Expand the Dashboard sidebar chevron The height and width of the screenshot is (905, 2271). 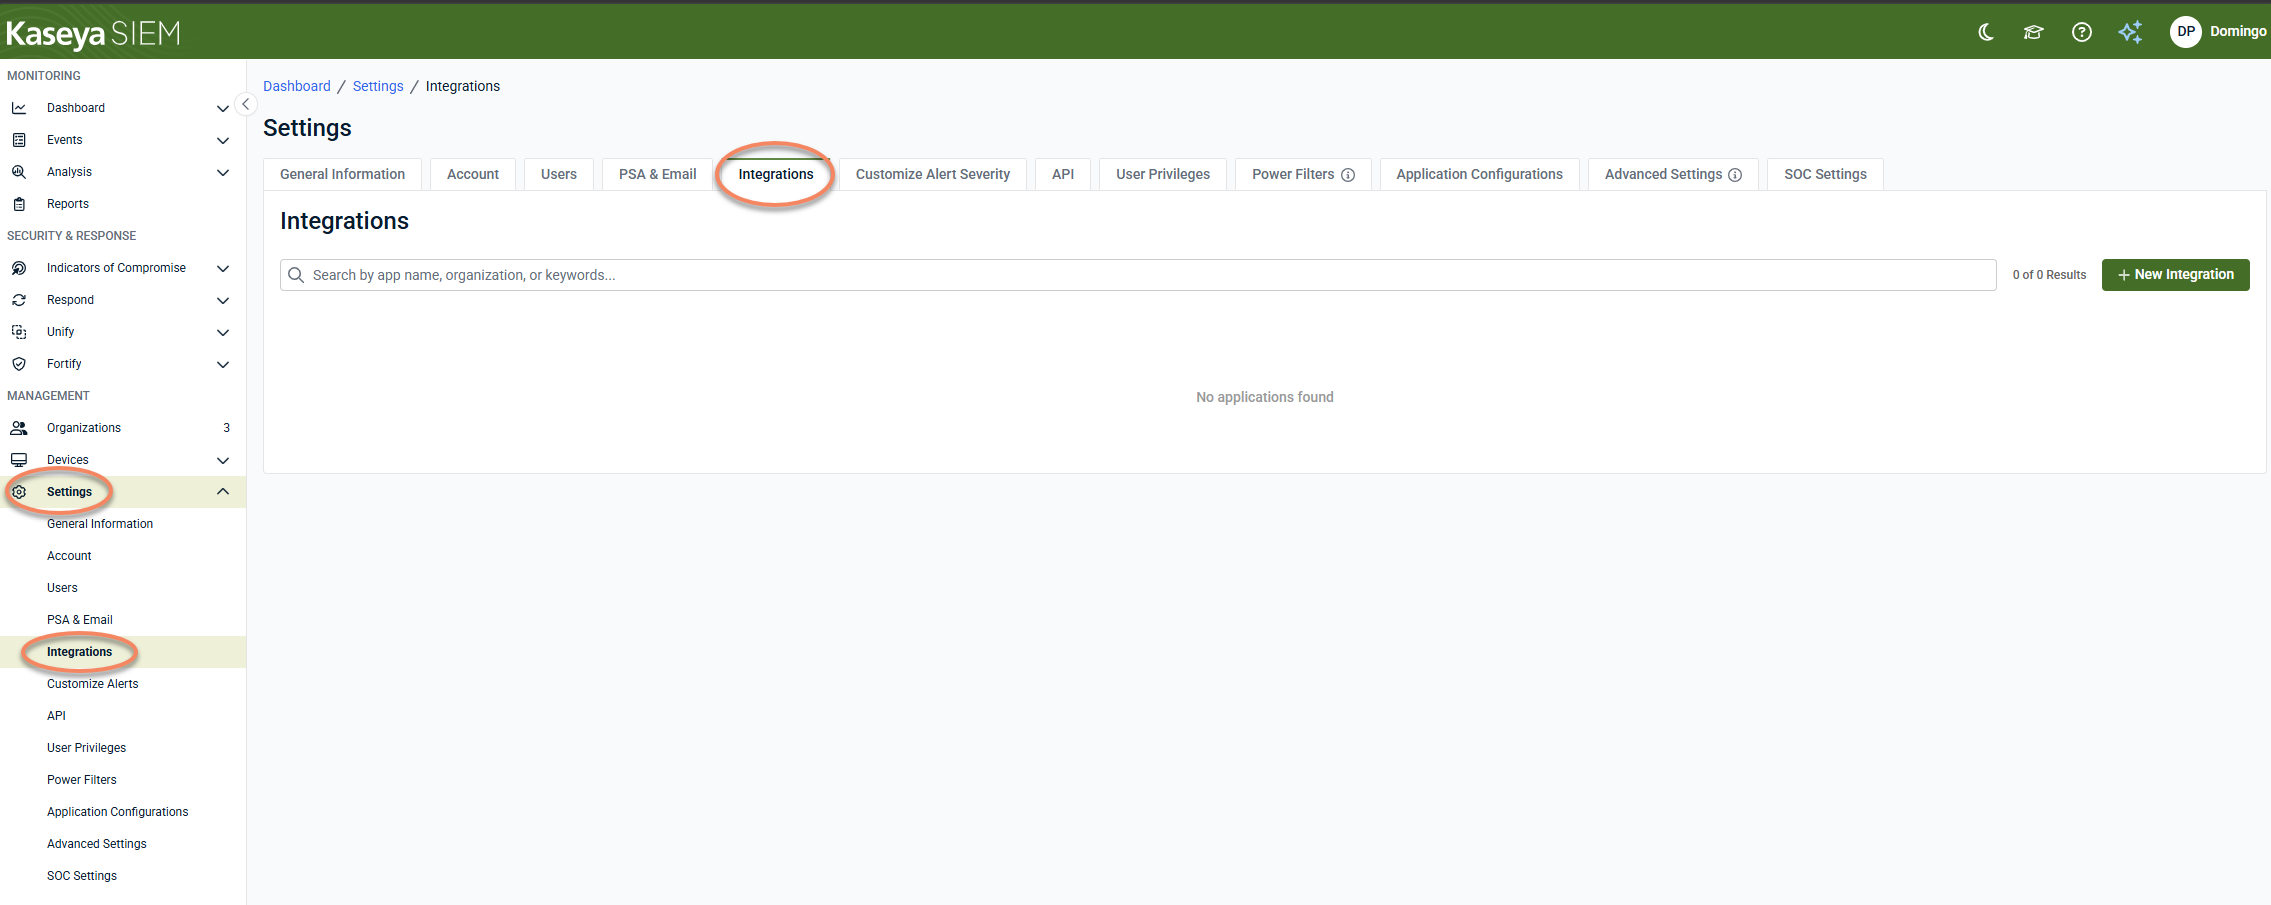(223, 108)
